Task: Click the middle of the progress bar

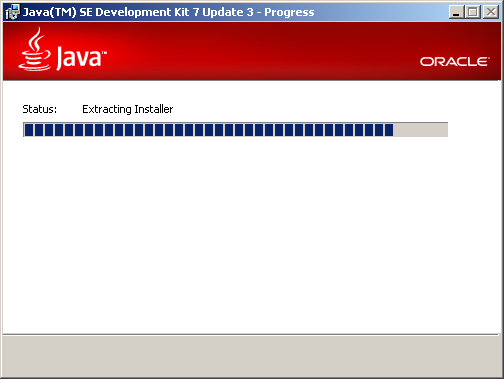Action: coord(235,130)
